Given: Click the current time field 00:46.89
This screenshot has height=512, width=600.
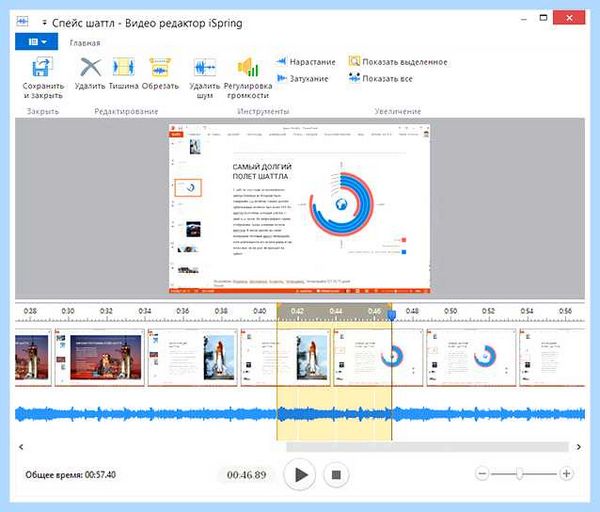Looking at the screenshot, I should (x=246, y=475).
